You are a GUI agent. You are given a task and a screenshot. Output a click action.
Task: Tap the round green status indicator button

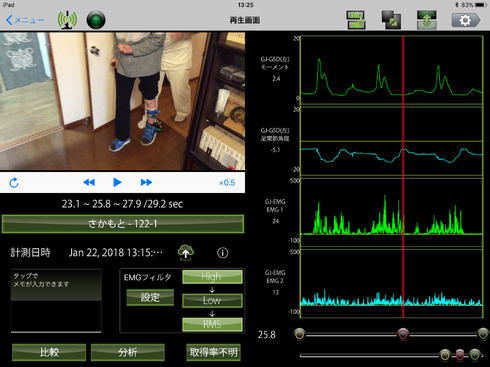point(96,20)
